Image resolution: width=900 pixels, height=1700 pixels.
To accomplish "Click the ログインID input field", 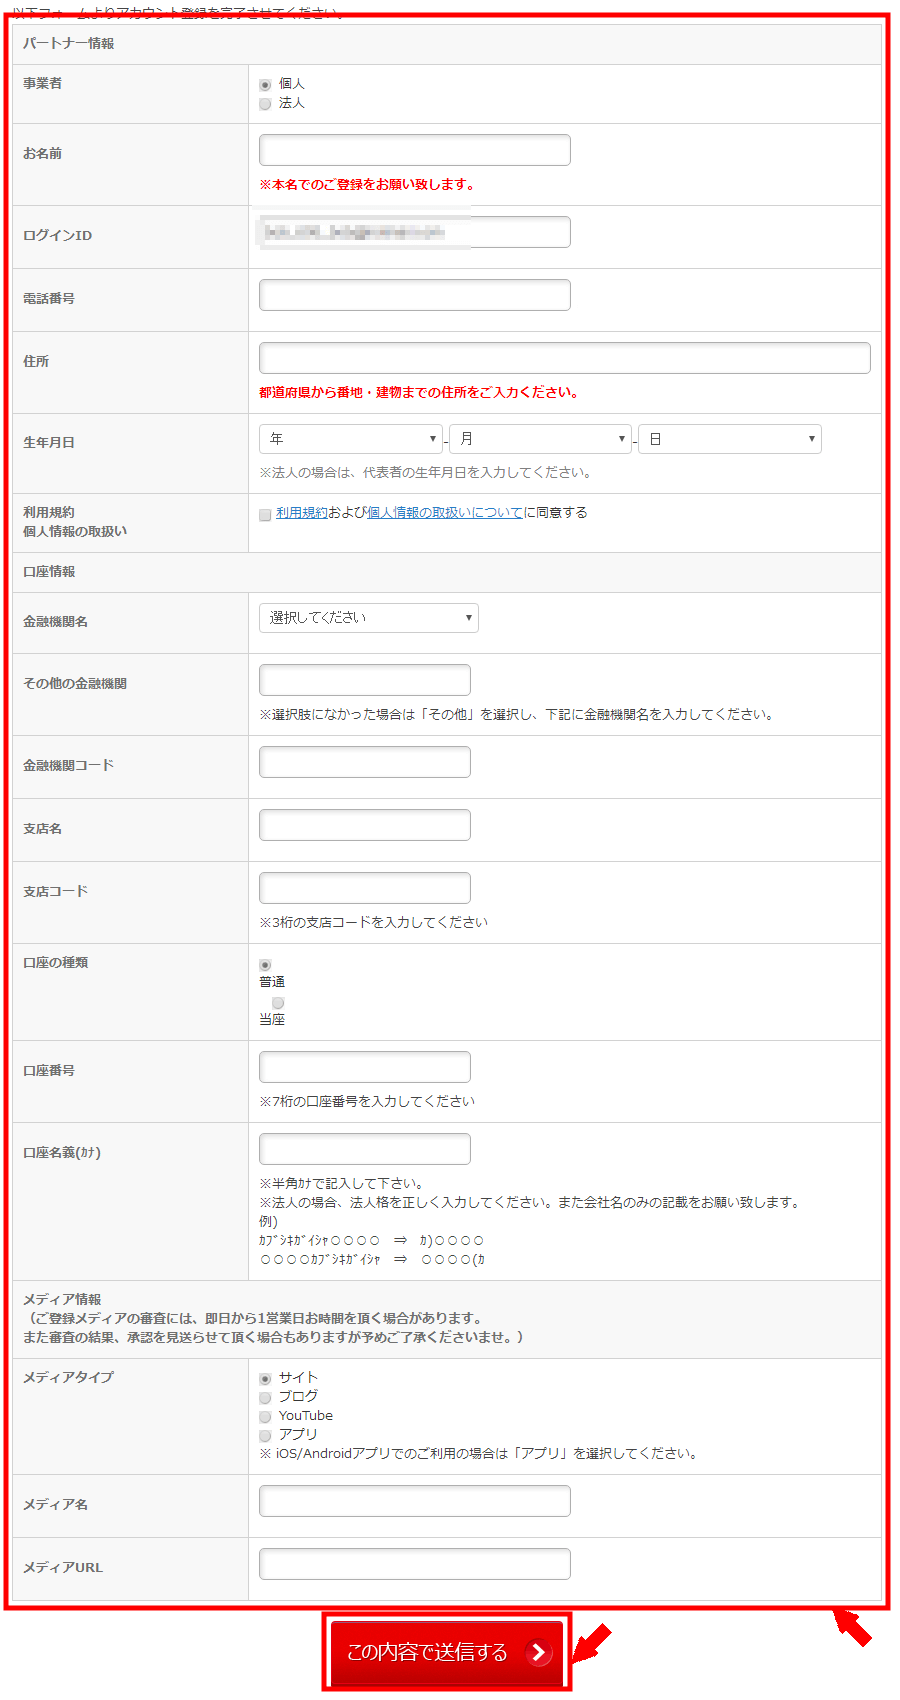I will (415, 232).
